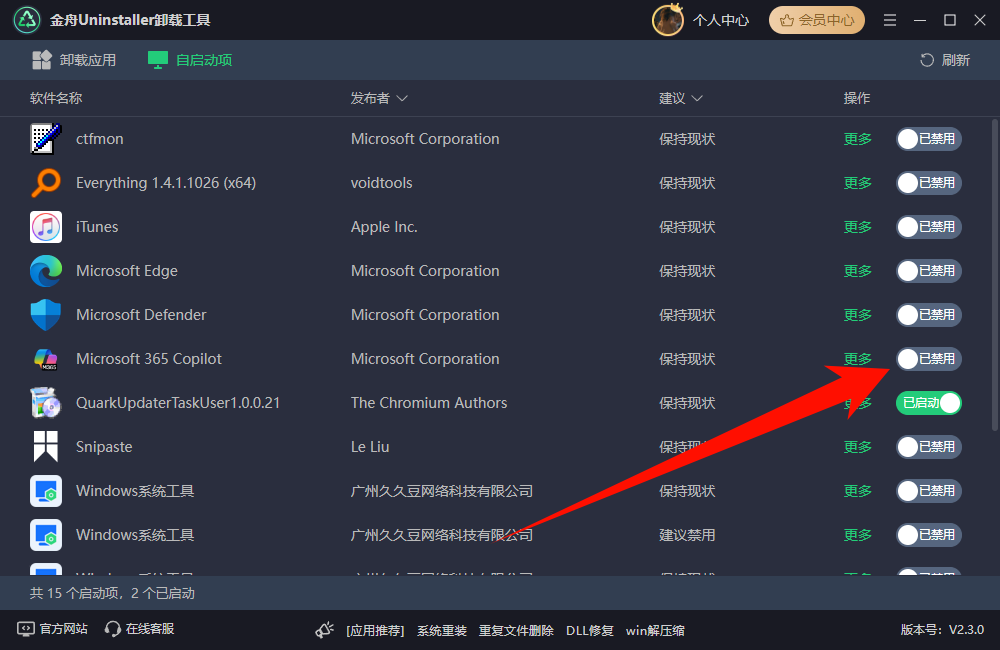Click the user avatar next to 个人中心
1000x650 pixels.
point(667,19)
